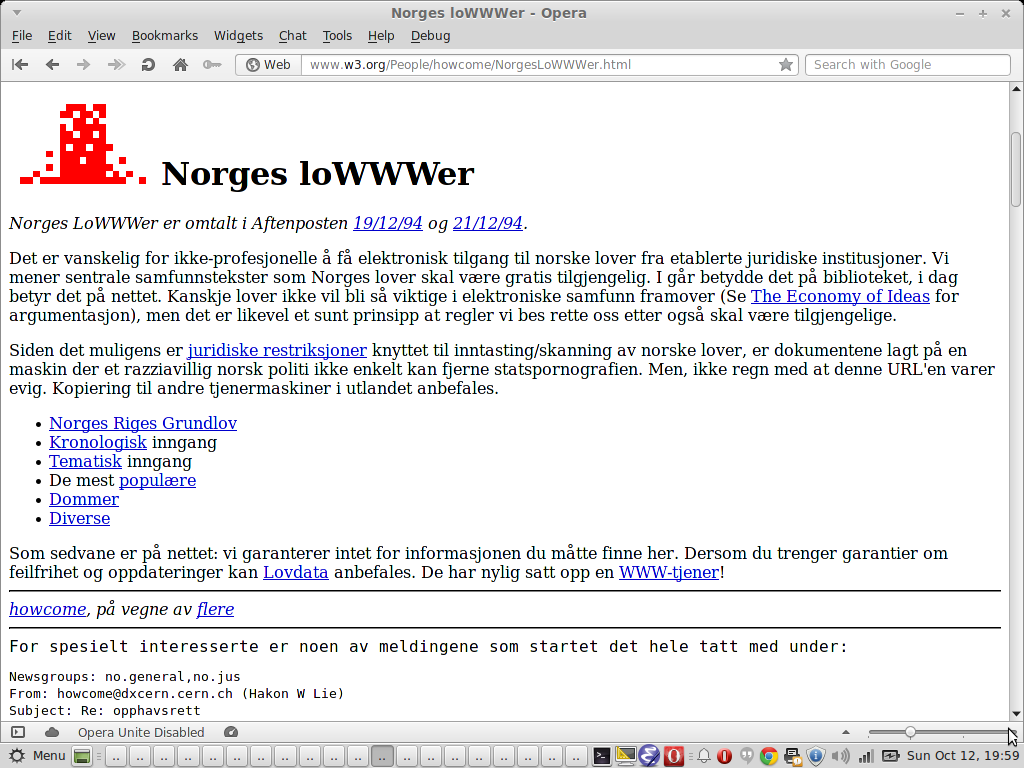Screen dimensions: 1024x768
Task: Follow the Lovdata link
Action: (x=296, y=573)
